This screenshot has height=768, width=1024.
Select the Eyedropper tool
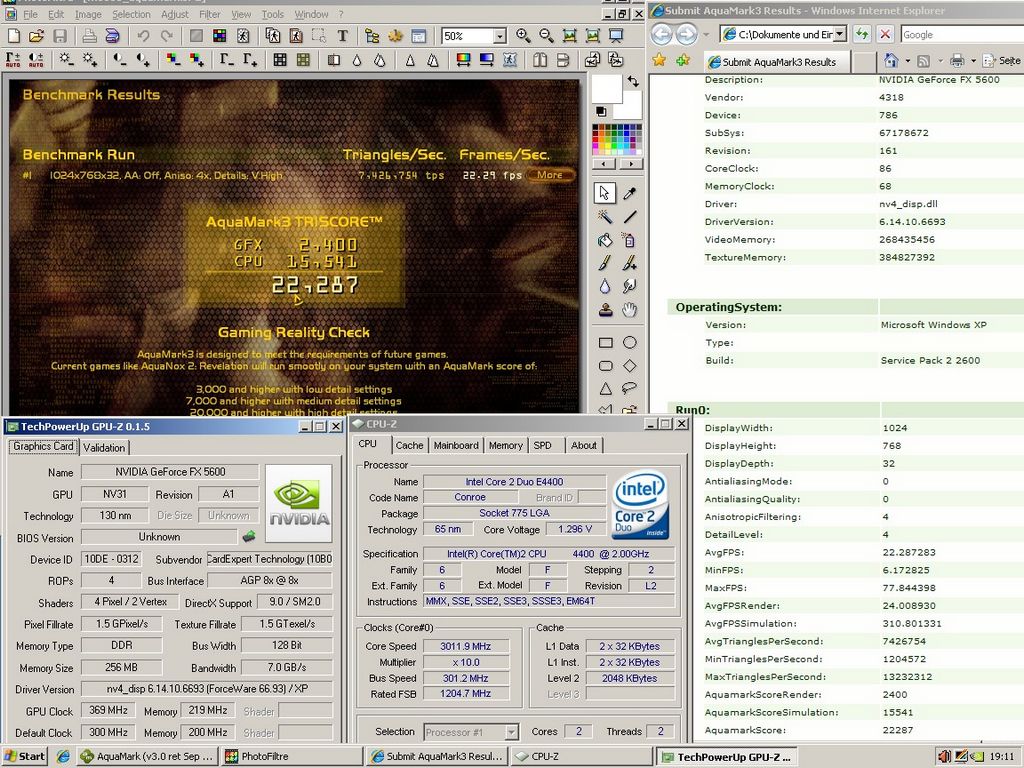pyautogui.click(x=630, y=193)
